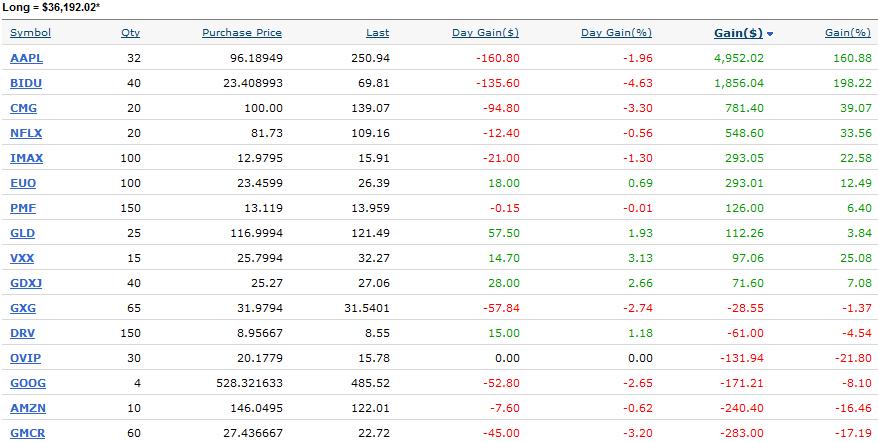Screen dimensions: 878x442
Task: Sort by Gain(%) column header
Action: [x=848, y=32]
